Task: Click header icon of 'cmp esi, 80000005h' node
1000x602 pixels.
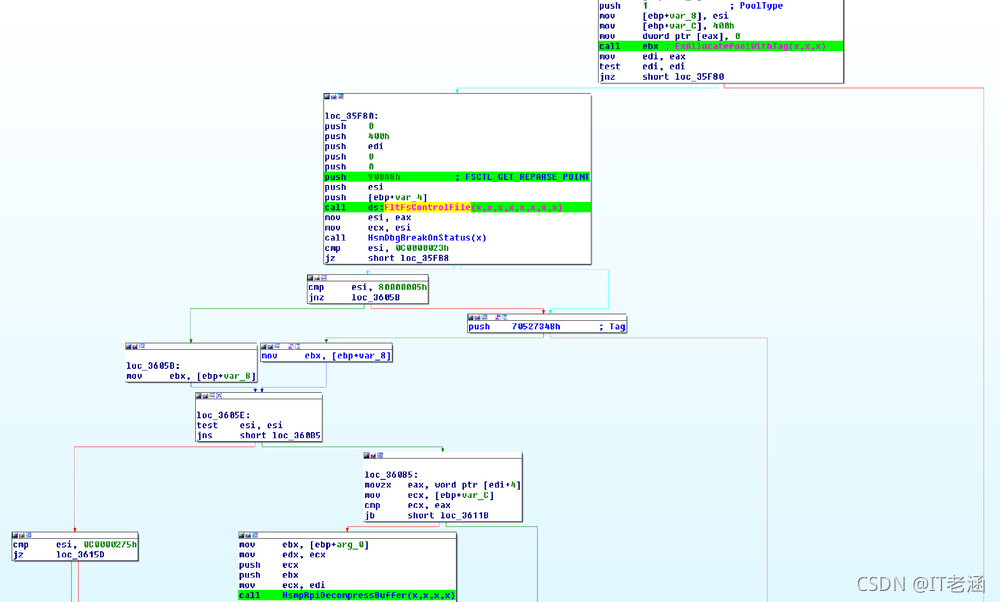Action: 312,277
